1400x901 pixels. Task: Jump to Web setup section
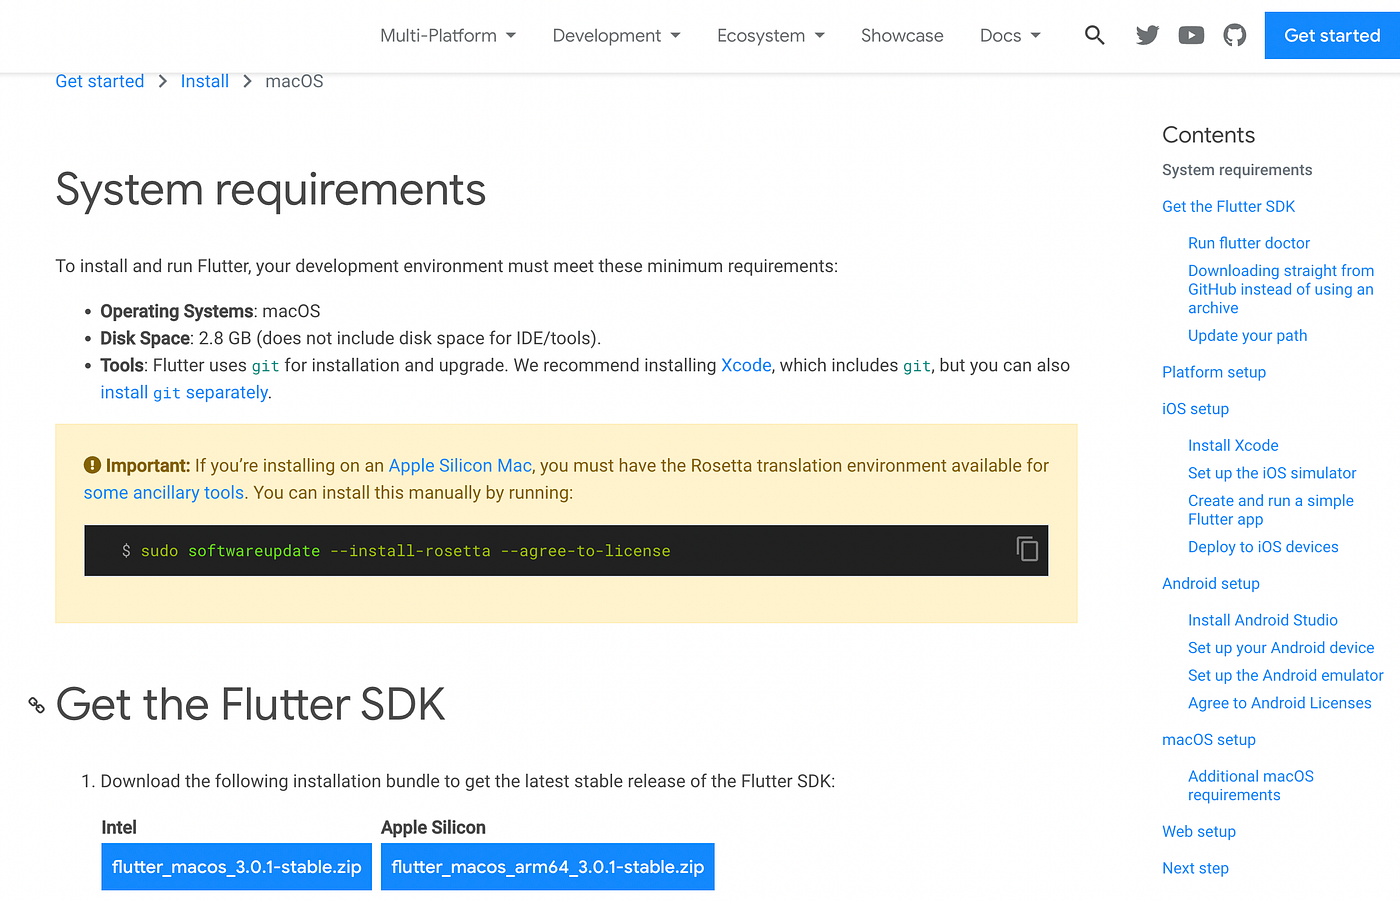coord(1199,831)
